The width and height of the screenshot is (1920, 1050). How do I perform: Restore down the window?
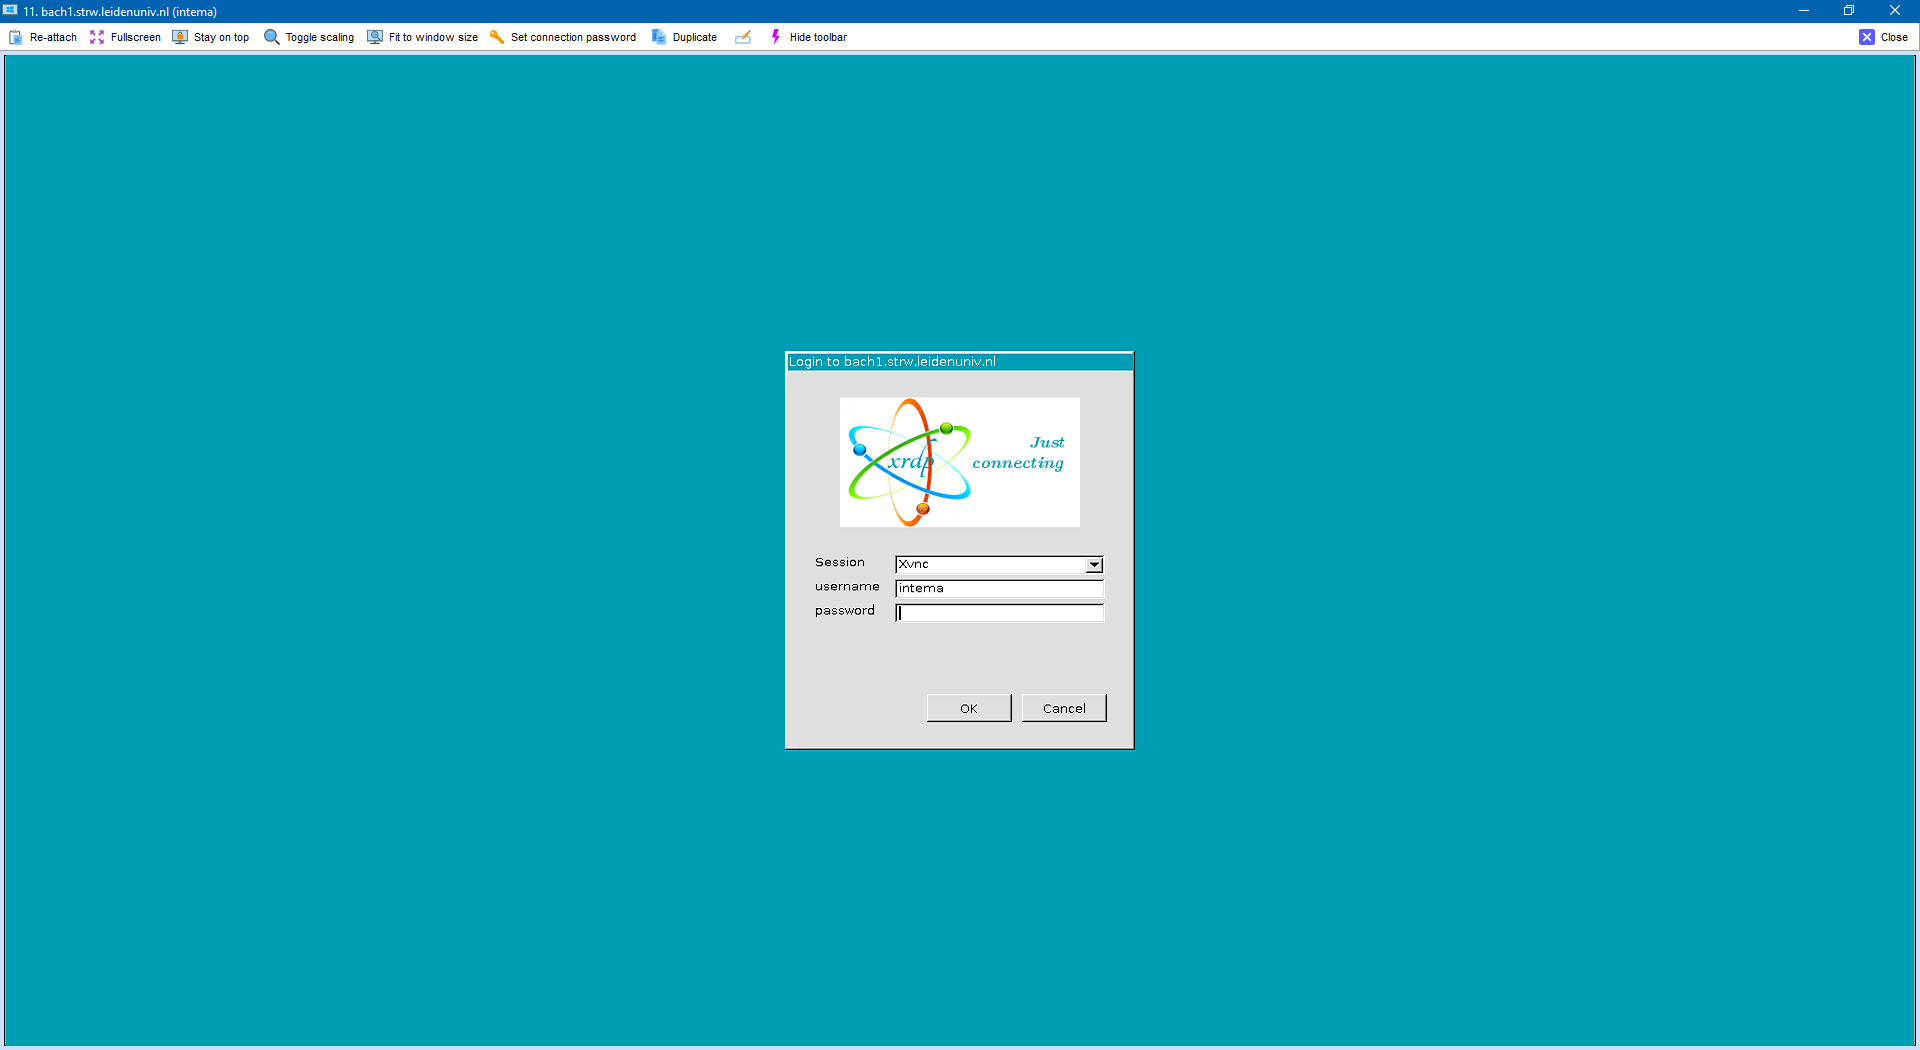tap(1849, 11)
